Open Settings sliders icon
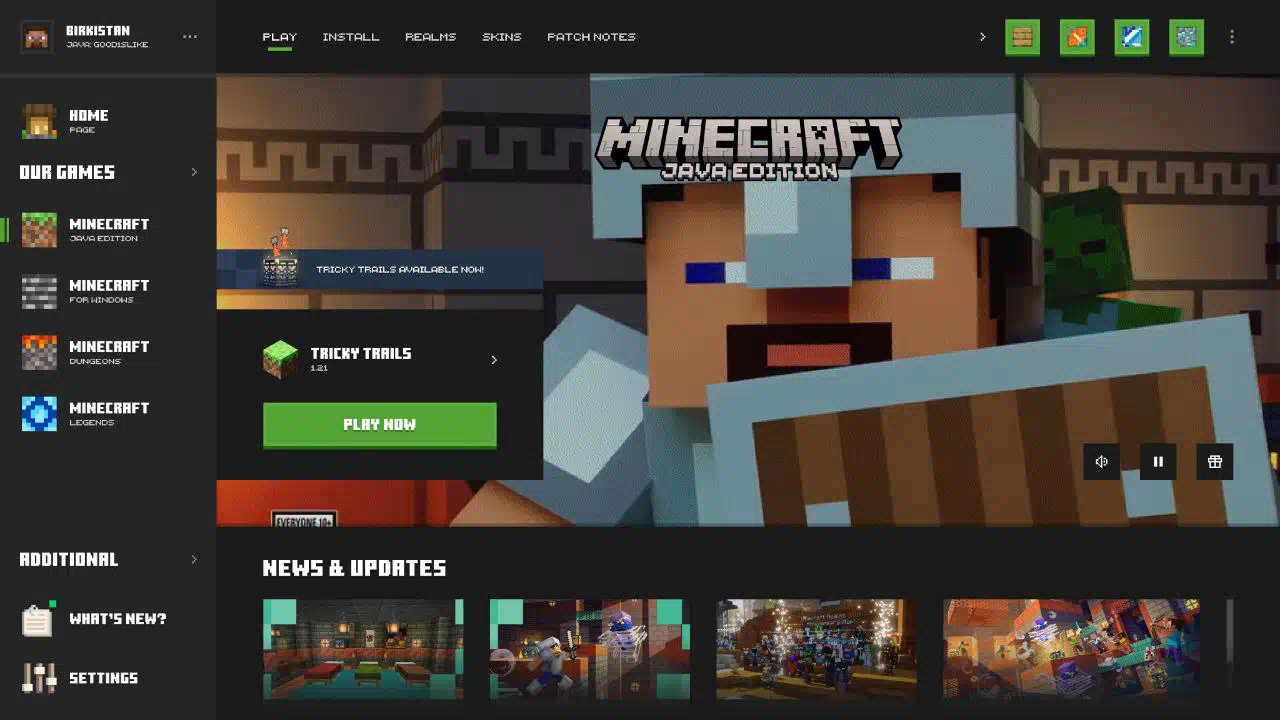1280x720 pixels. point(40,678)
